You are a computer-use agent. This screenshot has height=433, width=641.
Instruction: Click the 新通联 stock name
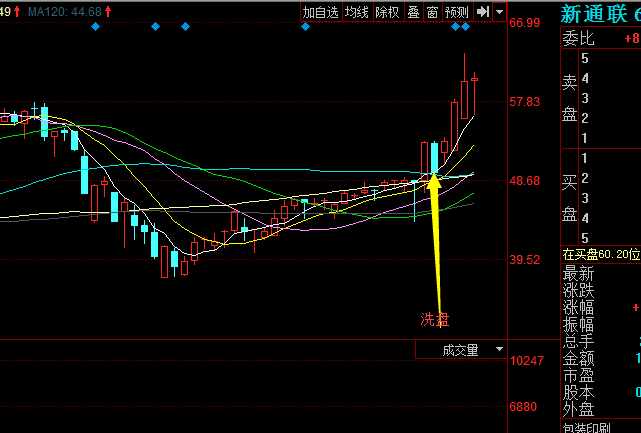pos(594,14)
